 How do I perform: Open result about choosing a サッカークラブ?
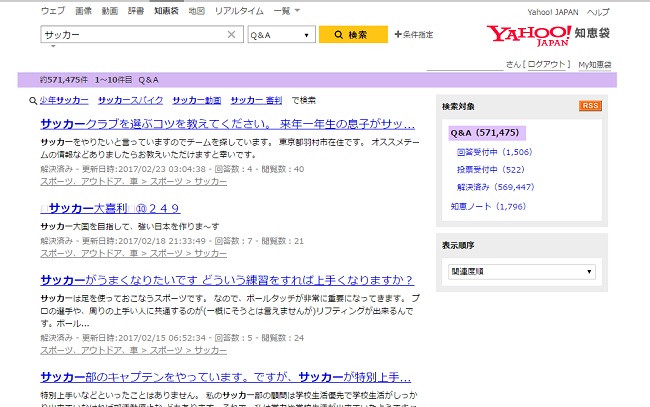click(228, 124)
